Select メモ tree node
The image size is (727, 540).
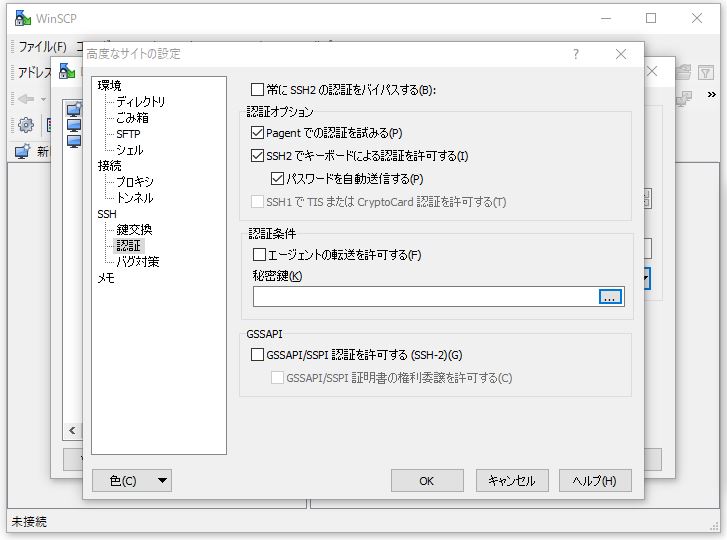pyautogui.click(x=106, y=278)
